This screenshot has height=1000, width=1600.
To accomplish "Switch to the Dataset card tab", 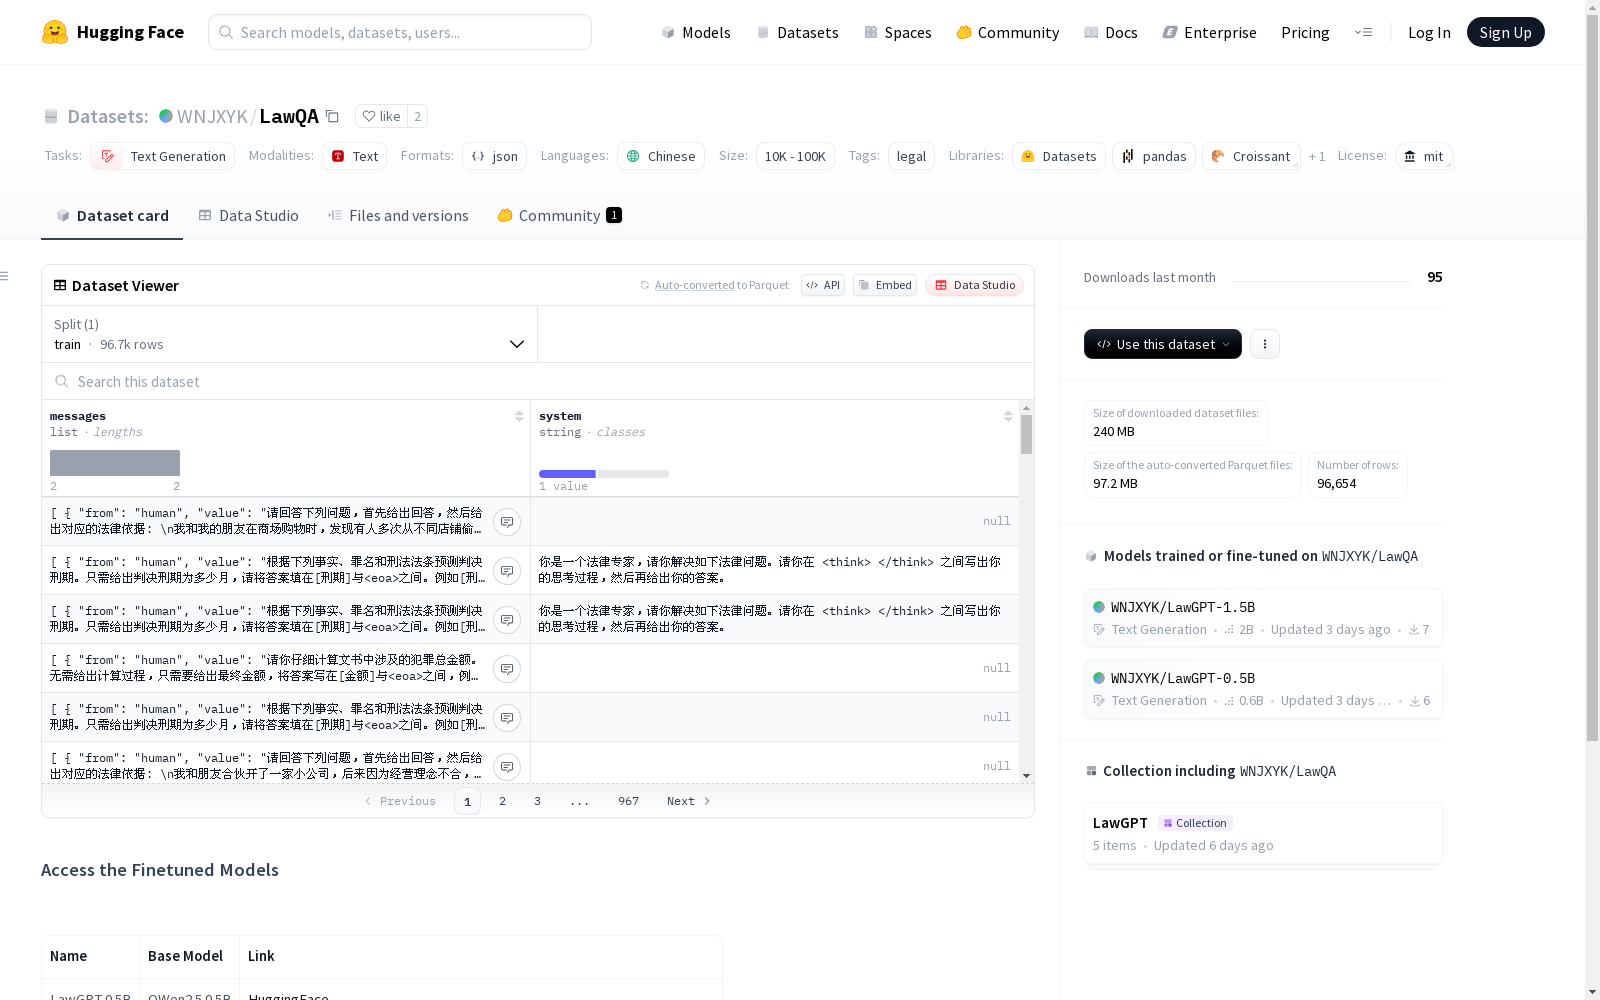I will coord(112,215).
